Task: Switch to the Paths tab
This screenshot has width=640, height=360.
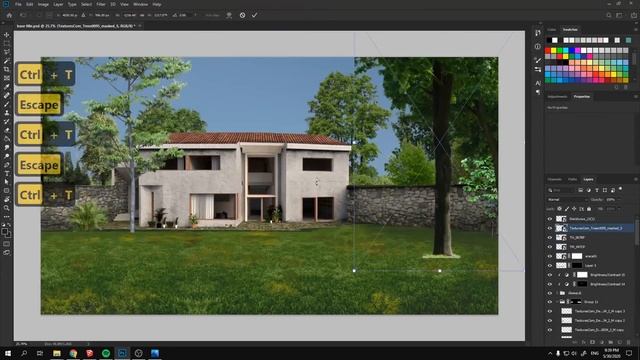Action: (572, 179)
